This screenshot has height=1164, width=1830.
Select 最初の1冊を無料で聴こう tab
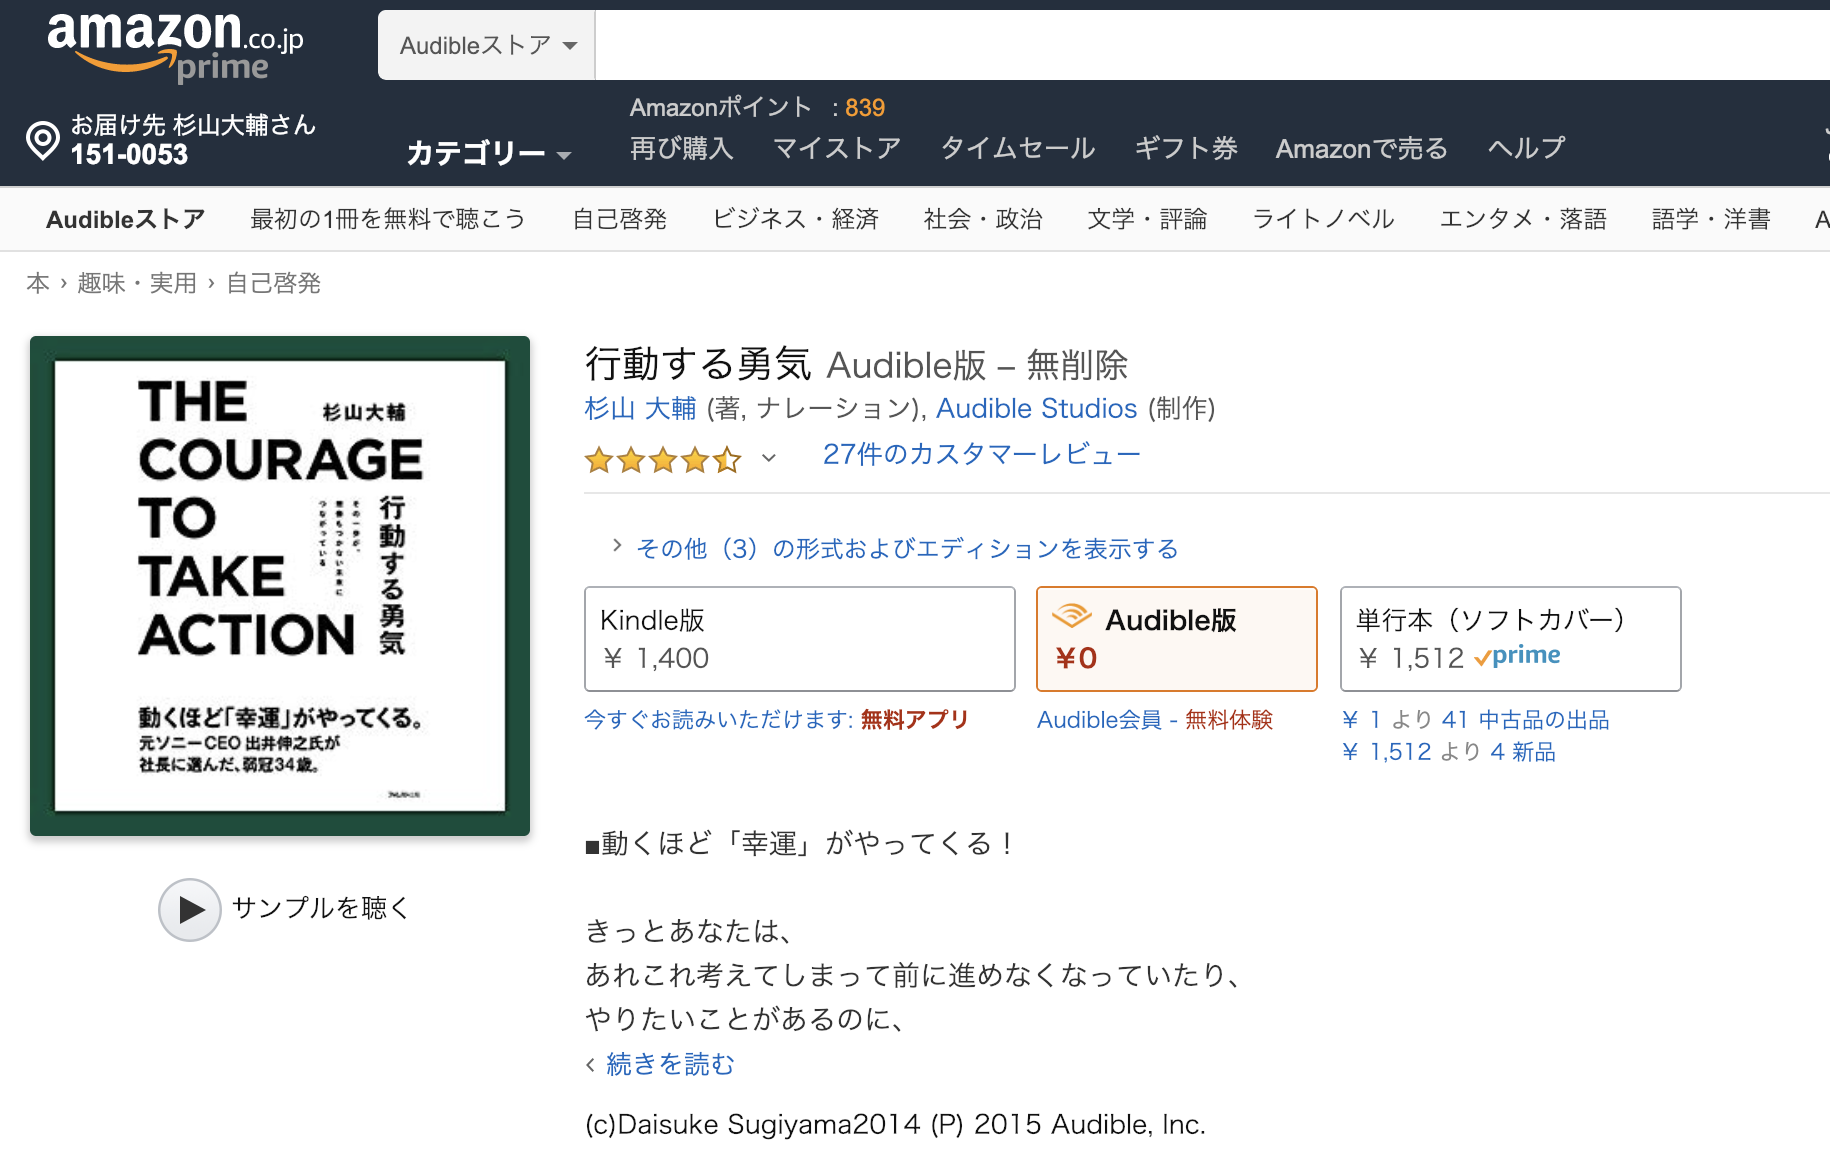tap(388, 219)
